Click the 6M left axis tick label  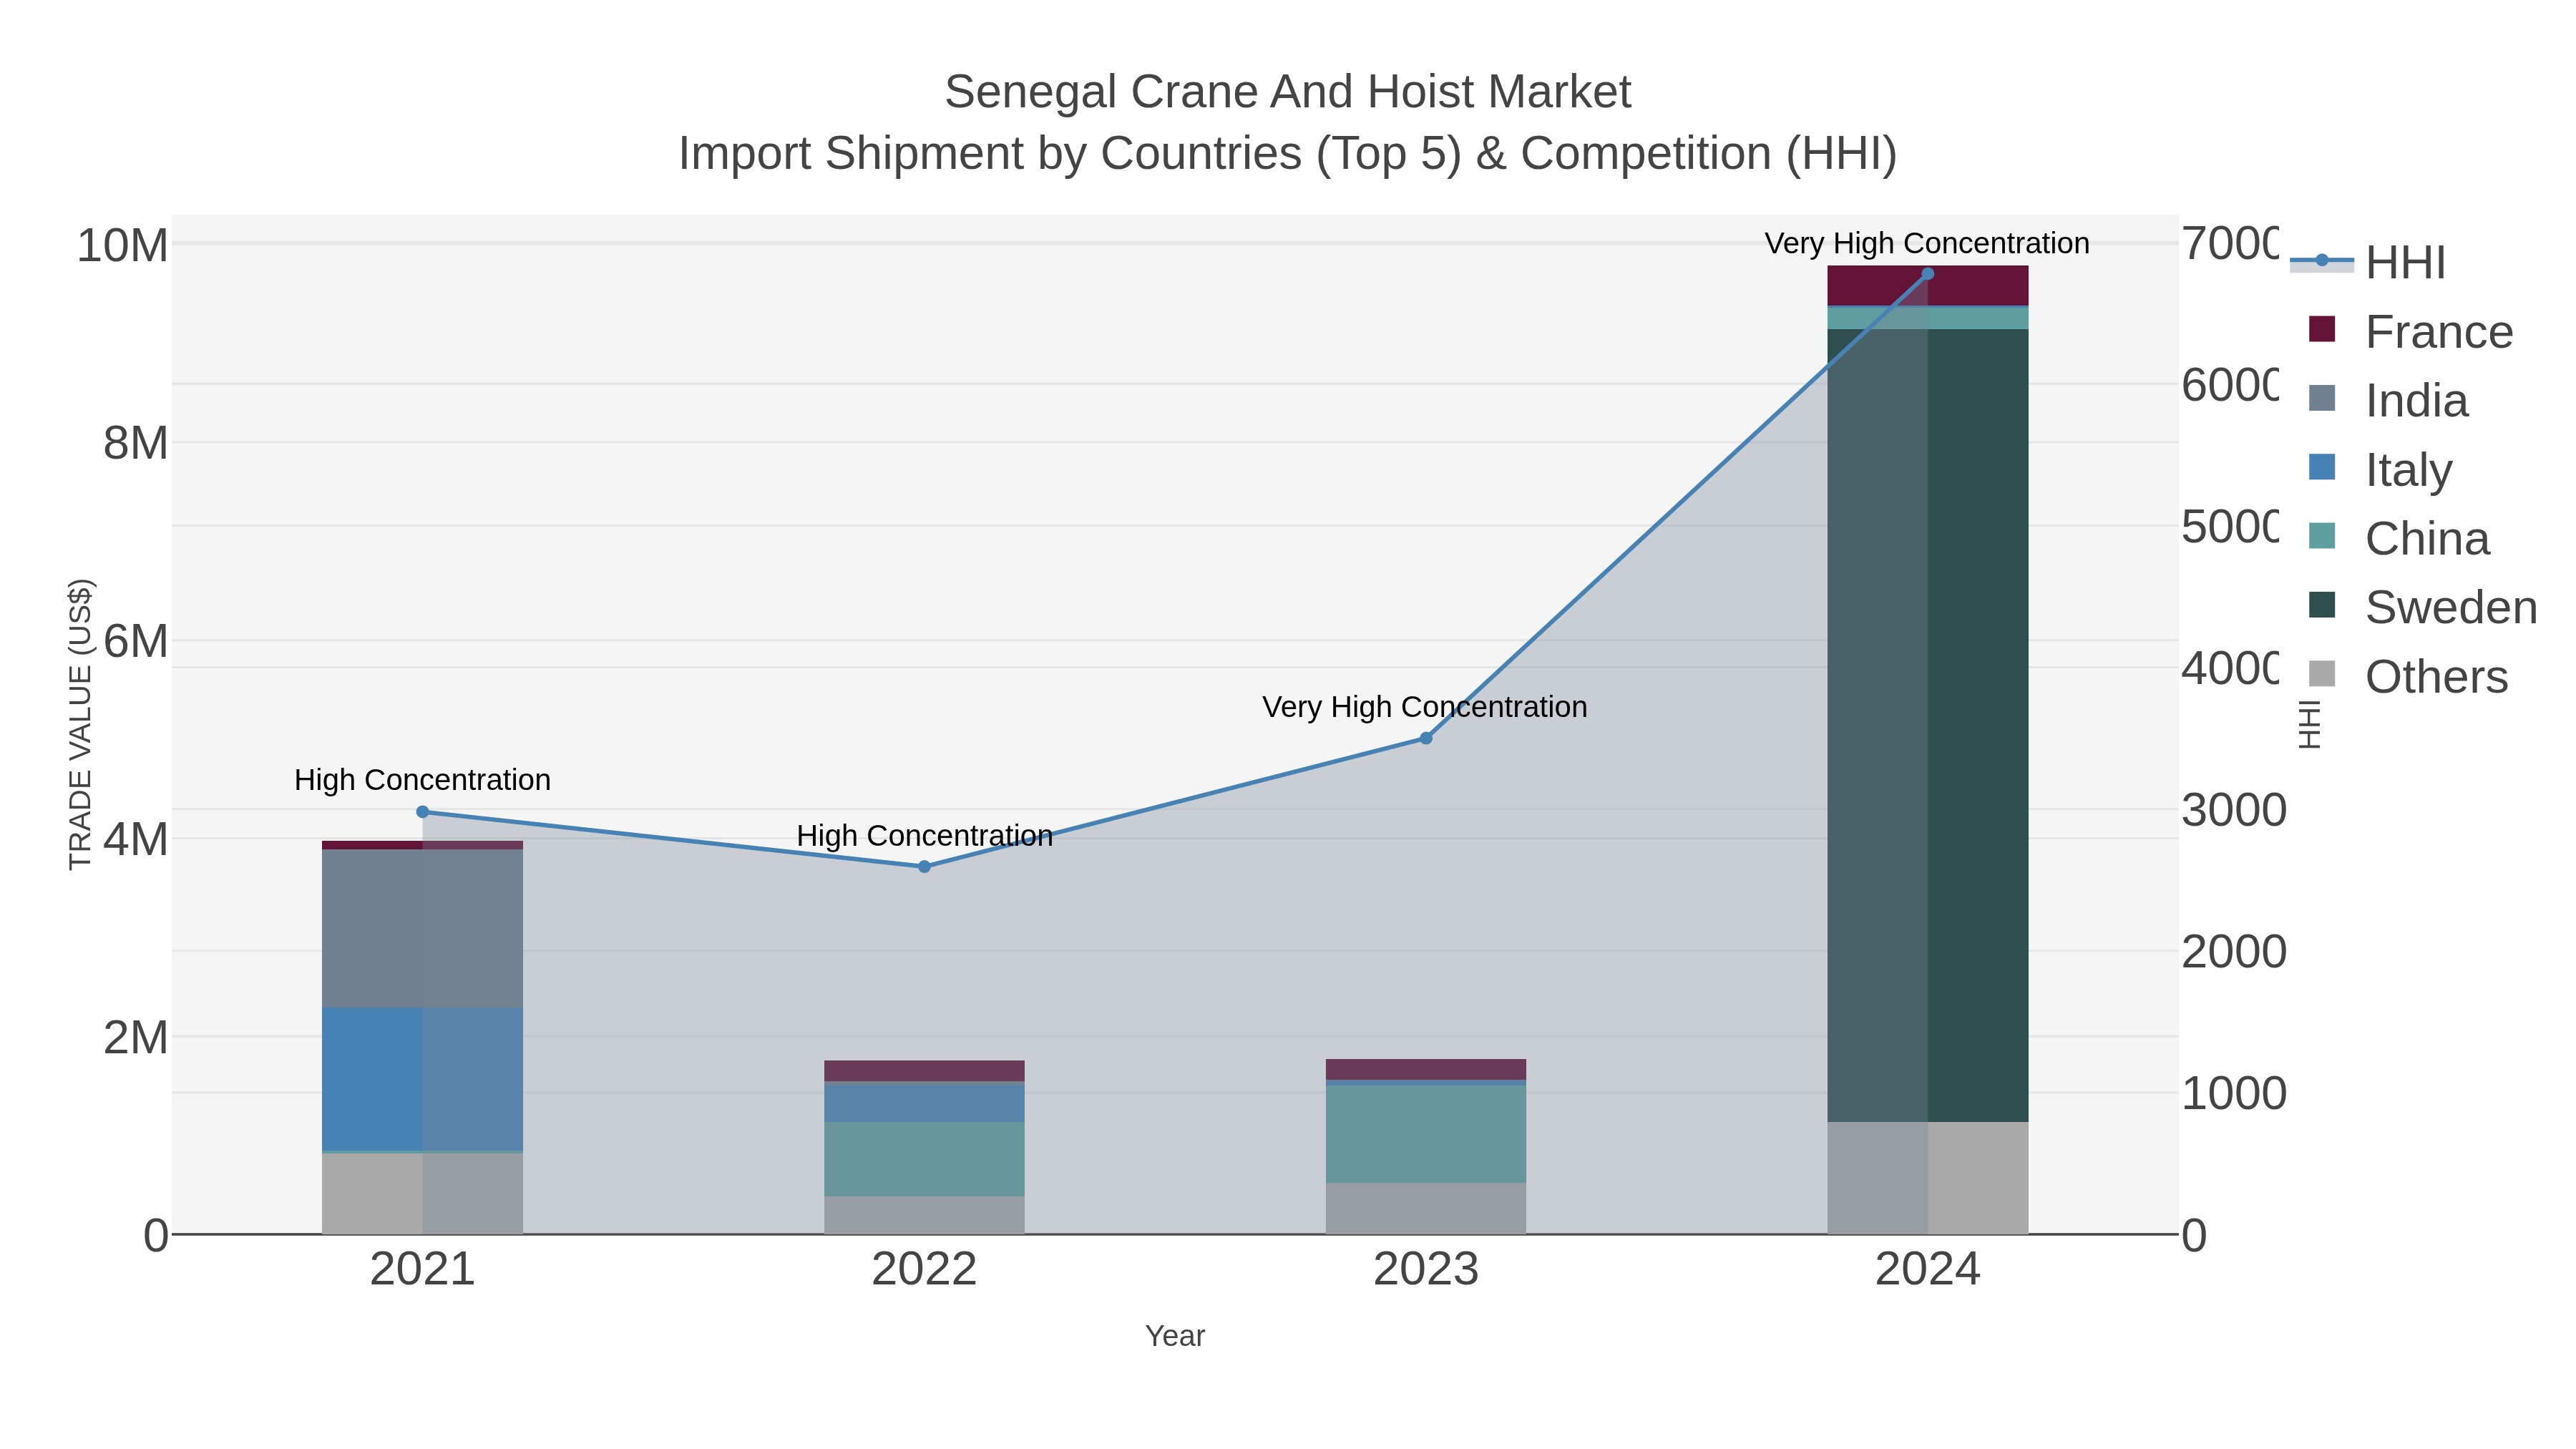136,642
